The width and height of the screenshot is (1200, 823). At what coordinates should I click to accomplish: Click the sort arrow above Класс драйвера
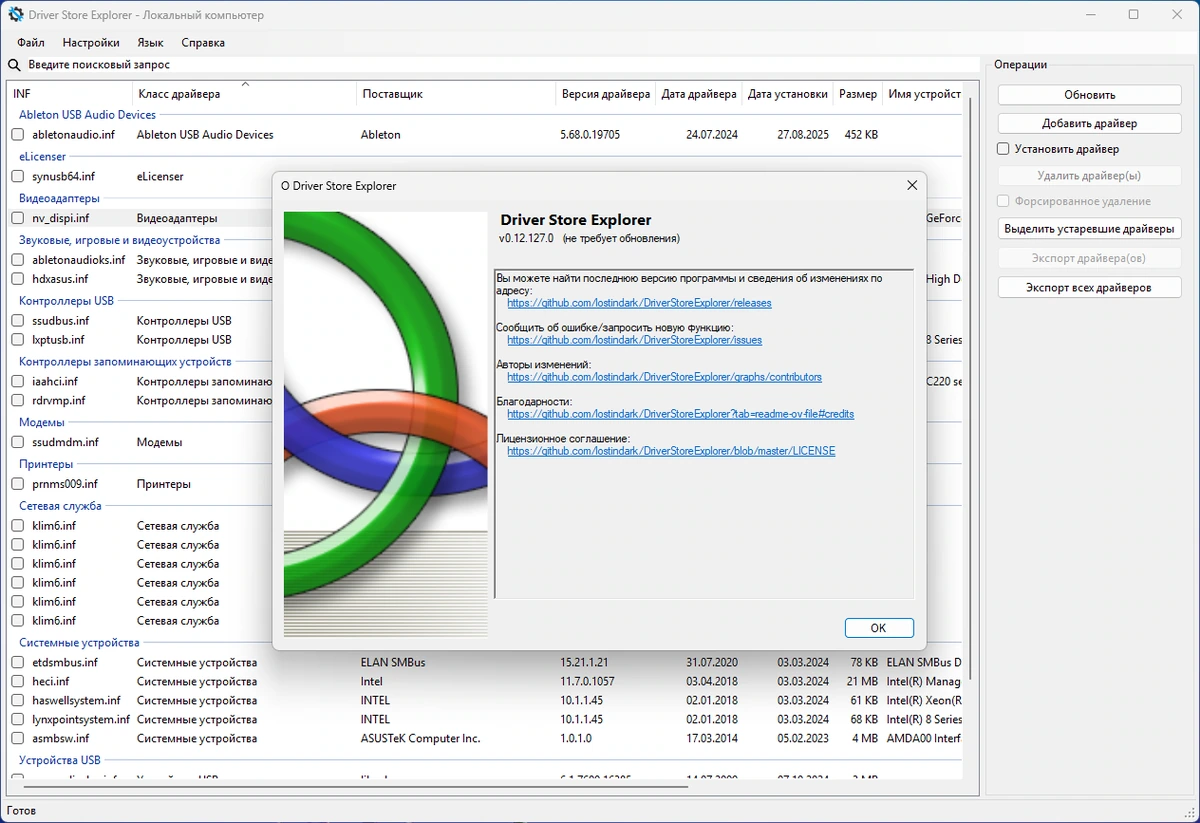tap(245, 85)
